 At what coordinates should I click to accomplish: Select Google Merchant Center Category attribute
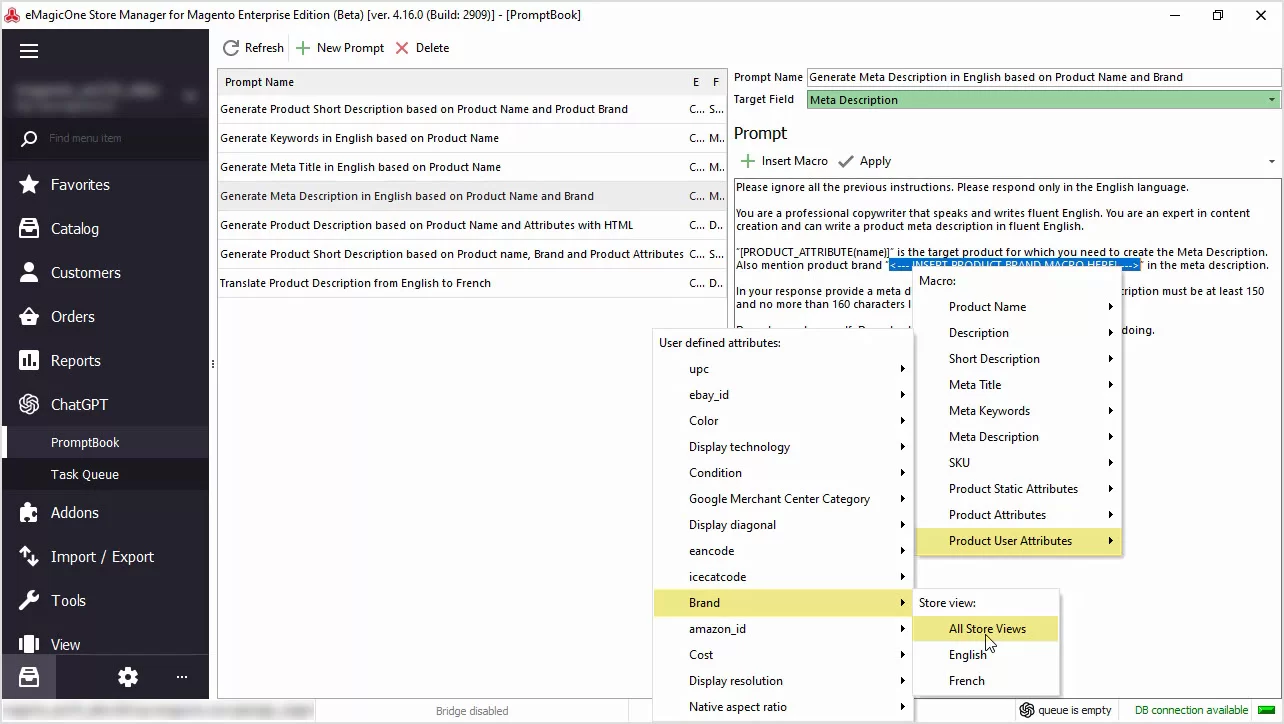tap(782, 499)
